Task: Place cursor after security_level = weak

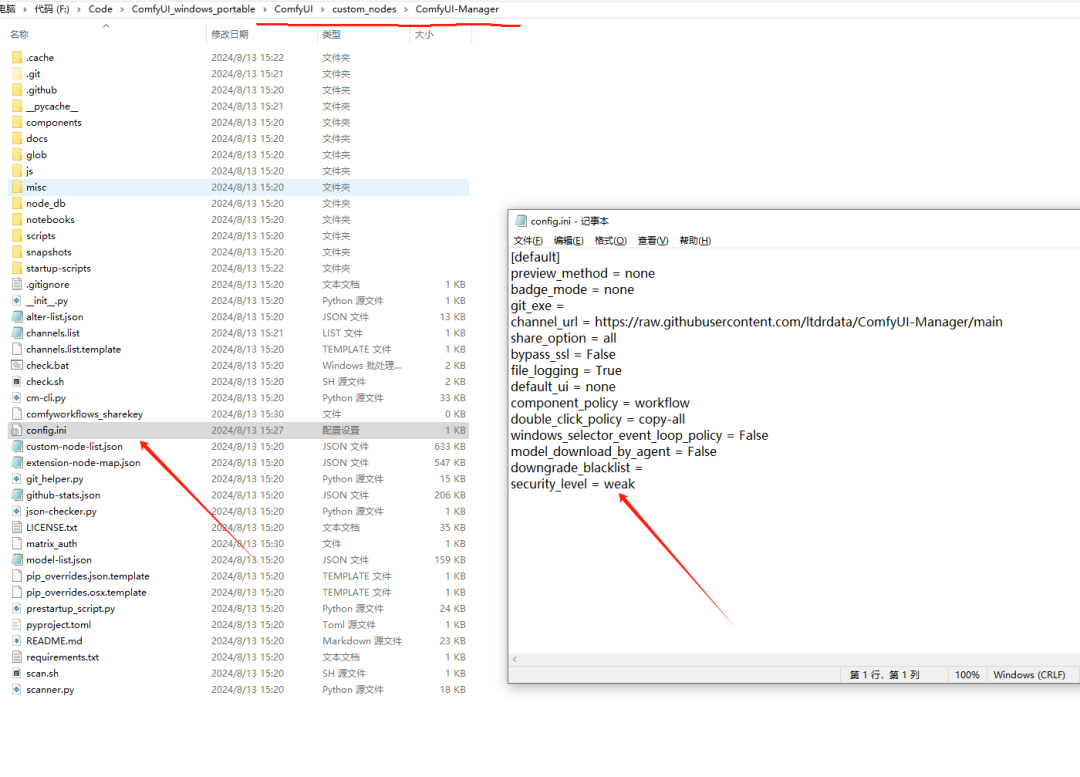Action: [x=636, y=484]
